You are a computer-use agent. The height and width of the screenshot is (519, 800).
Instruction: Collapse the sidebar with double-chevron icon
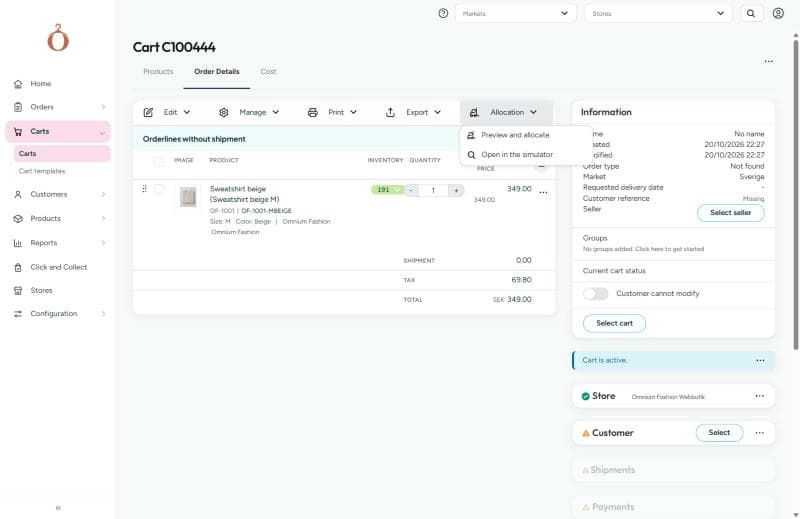[58, 508]
